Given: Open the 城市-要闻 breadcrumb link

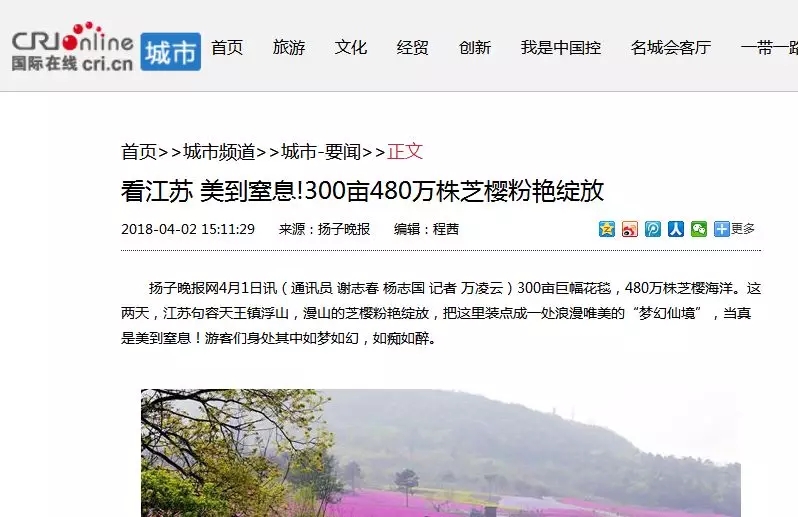Looking at the screenshot, I should [x=321, y=152].
